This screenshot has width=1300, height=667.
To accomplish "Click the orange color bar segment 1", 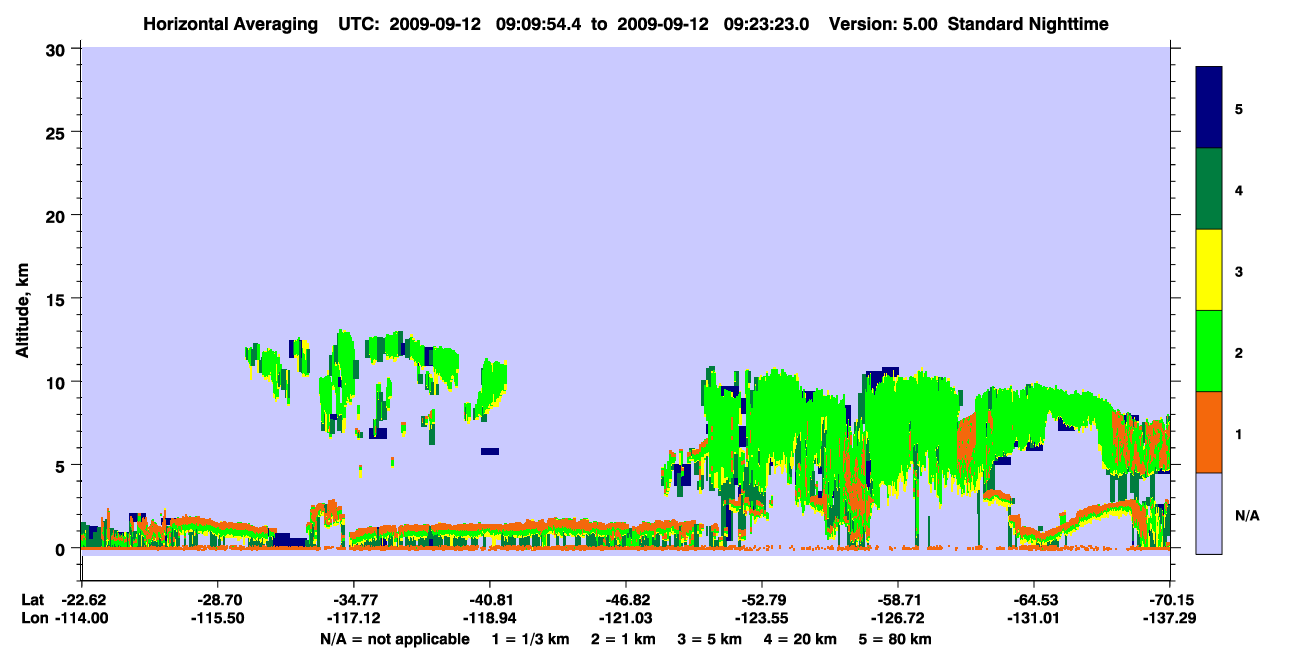I will coord(1209,432).
